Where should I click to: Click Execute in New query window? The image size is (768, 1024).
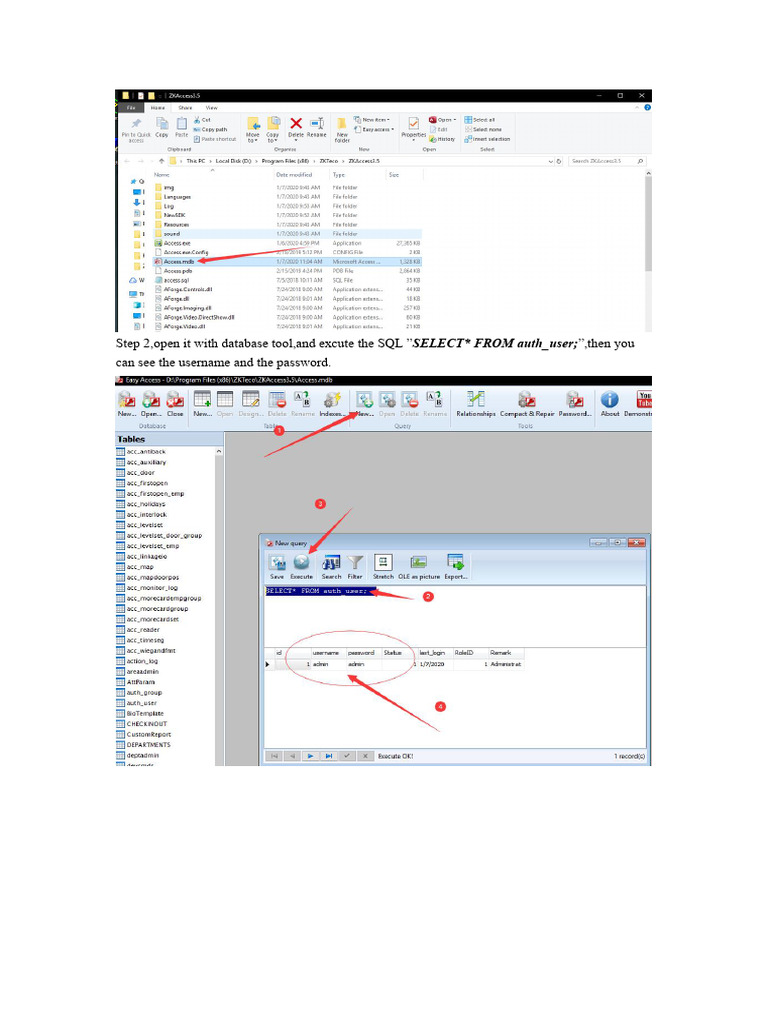click(x=301, y=567)
